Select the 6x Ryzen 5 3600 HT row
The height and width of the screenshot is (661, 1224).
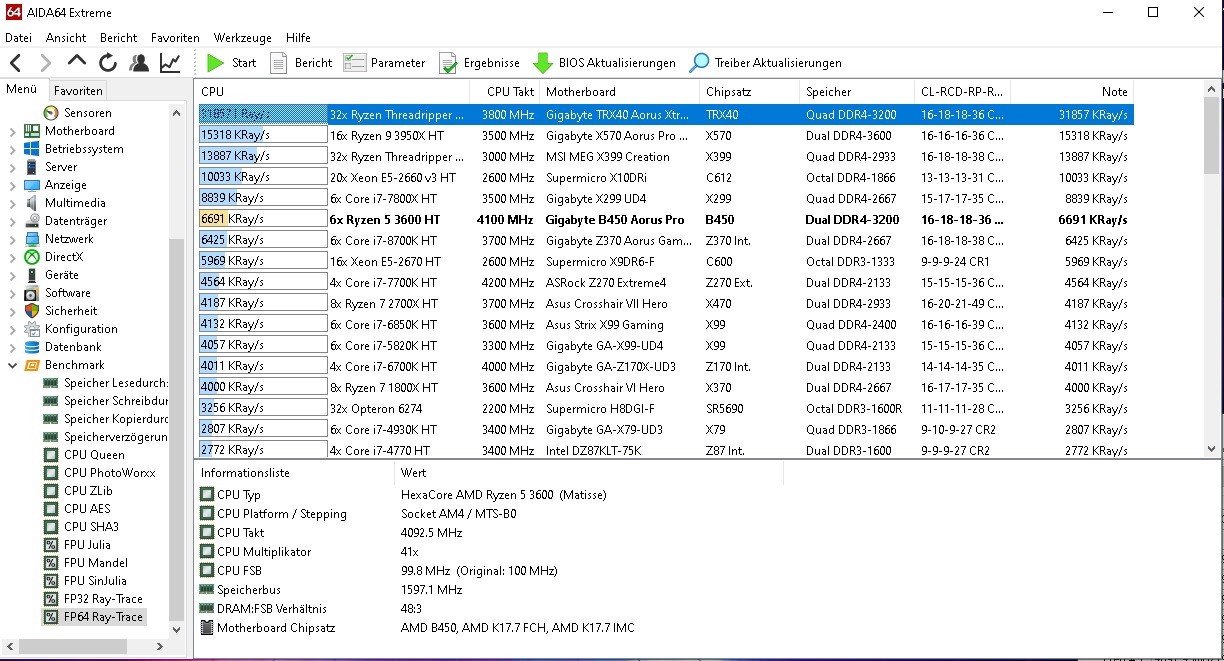pyautogui.click(x=665, y=219)
